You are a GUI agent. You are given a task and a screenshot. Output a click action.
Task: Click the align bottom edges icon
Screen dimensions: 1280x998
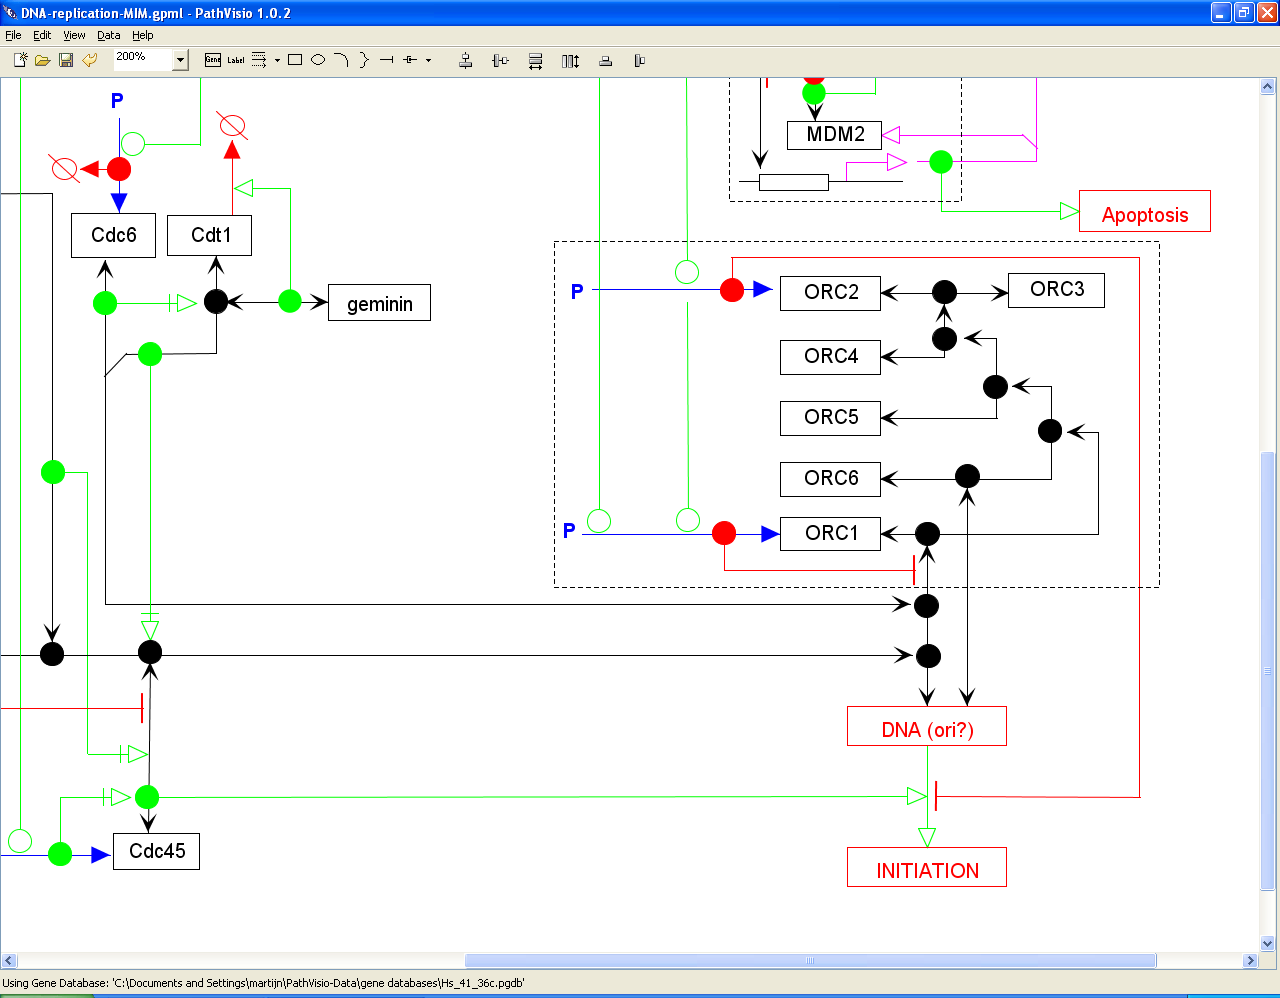click(x=605, y=61)
